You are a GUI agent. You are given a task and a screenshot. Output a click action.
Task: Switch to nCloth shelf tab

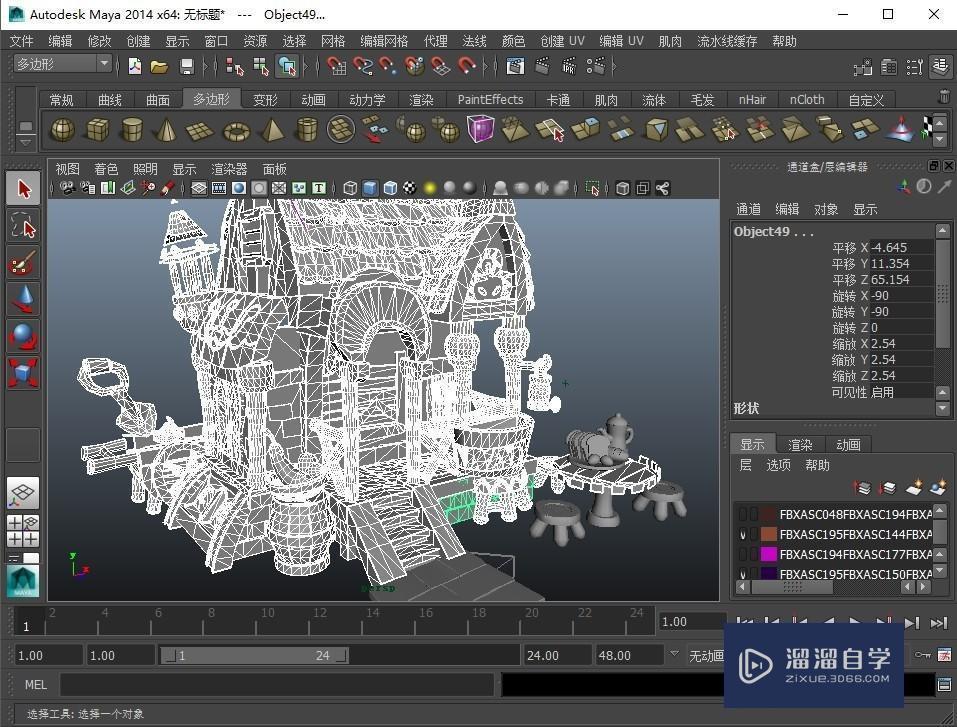807,99
